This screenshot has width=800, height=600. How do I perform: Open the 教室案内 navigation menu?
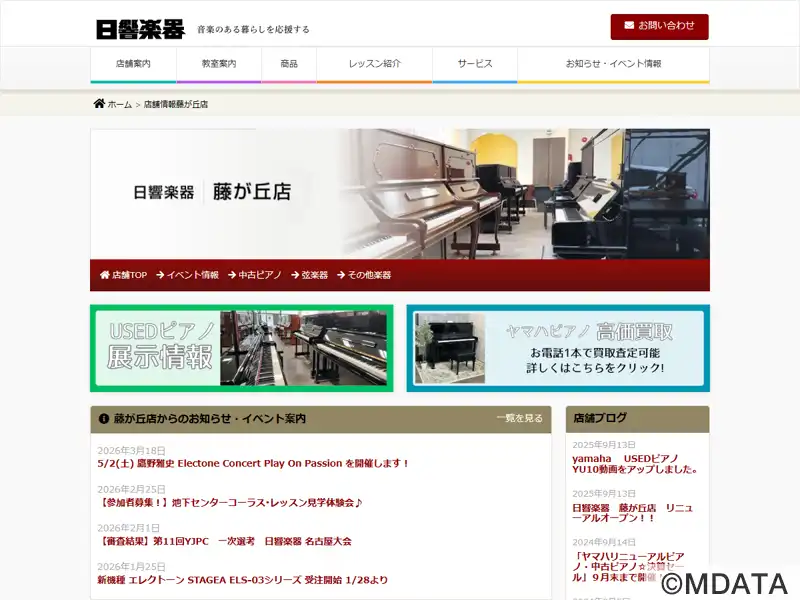pyautogui.click(x=219, y=64)
